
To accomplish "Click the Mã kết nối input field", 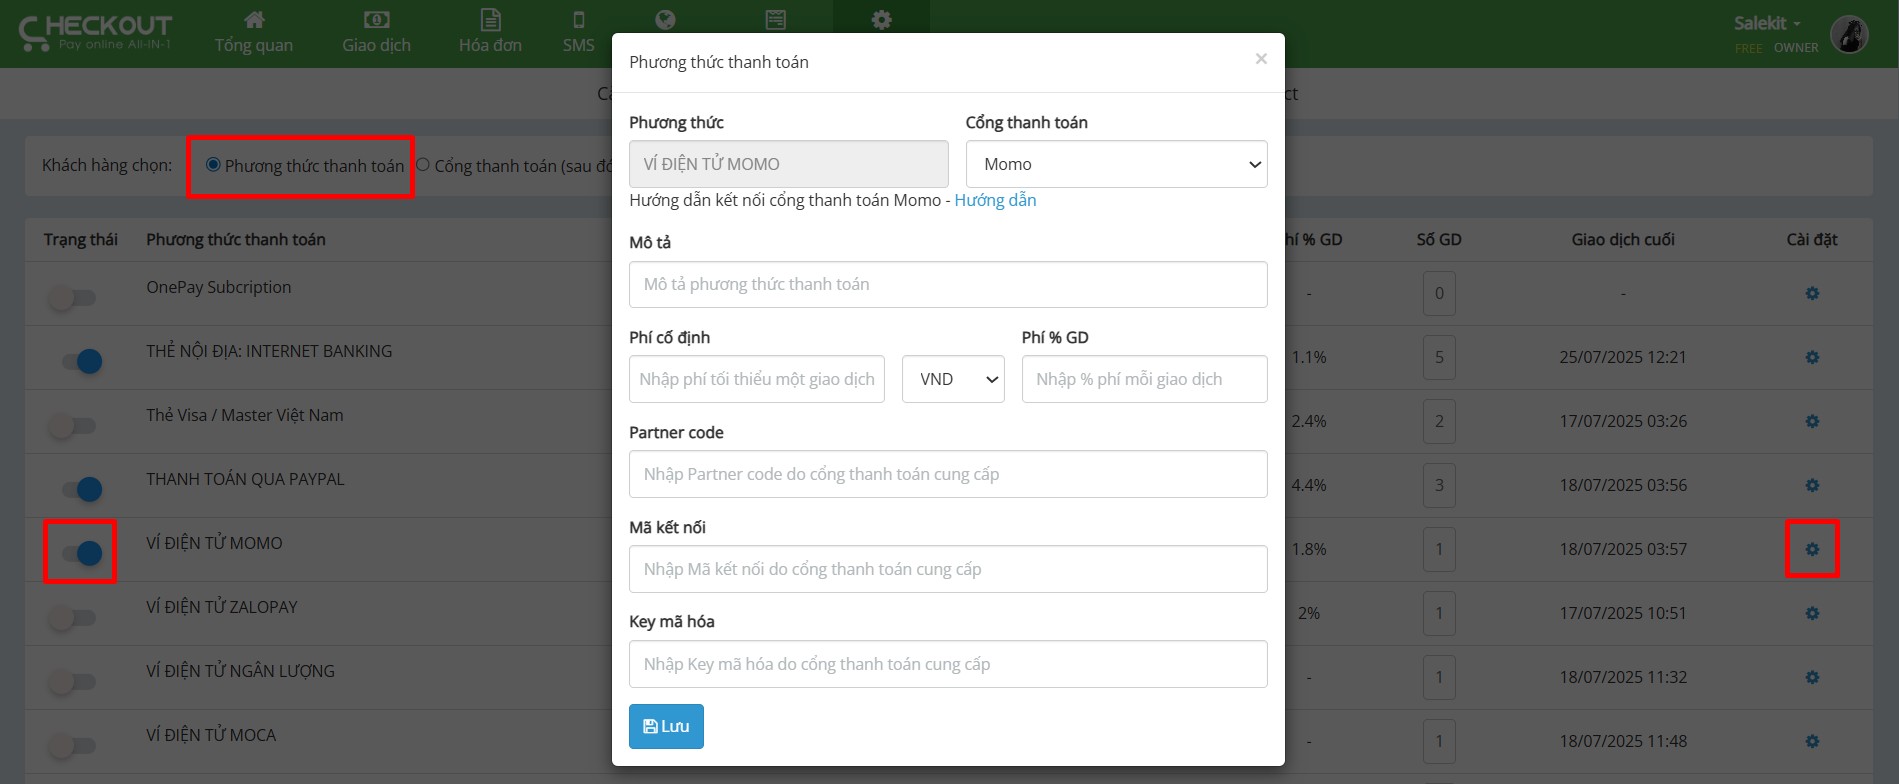I will pos(948,569).
